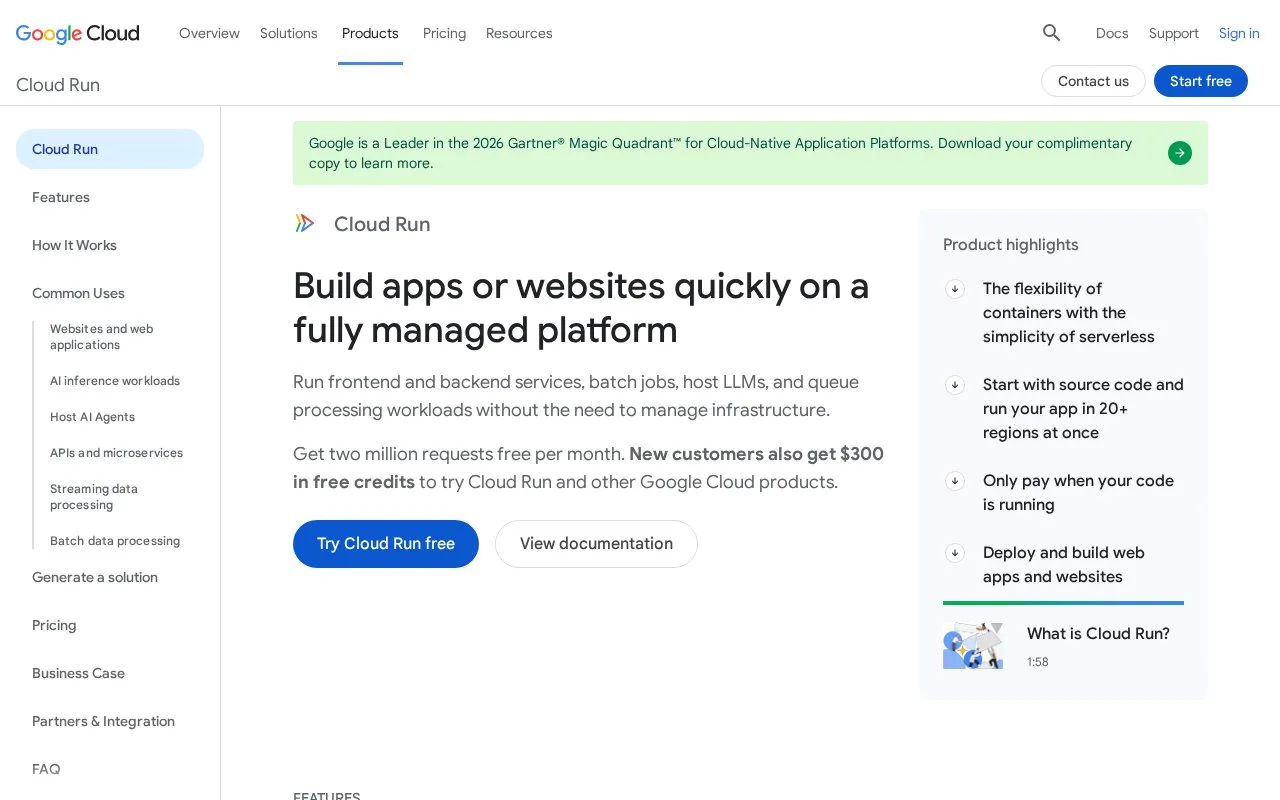Open the Support link
Viewport: 1280px width, 800px height.
coord(1174,33)
